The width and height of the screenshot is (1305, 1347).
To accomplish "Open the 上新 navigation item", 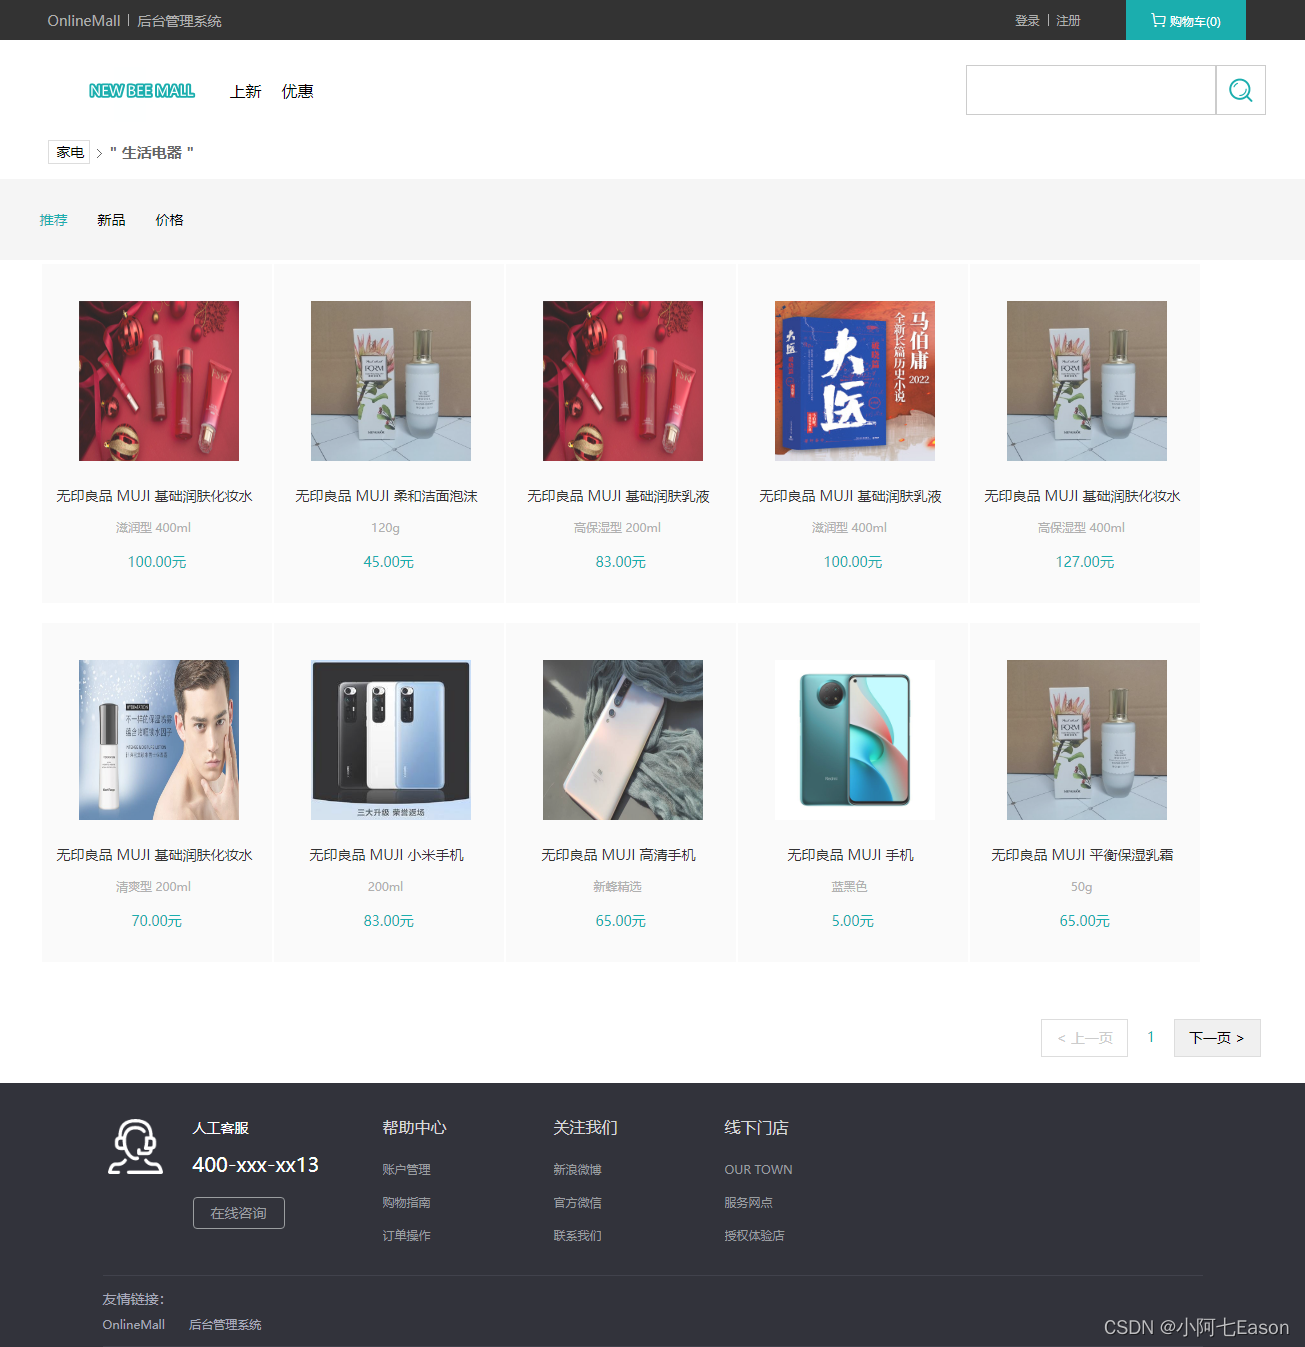I will 245,91.
